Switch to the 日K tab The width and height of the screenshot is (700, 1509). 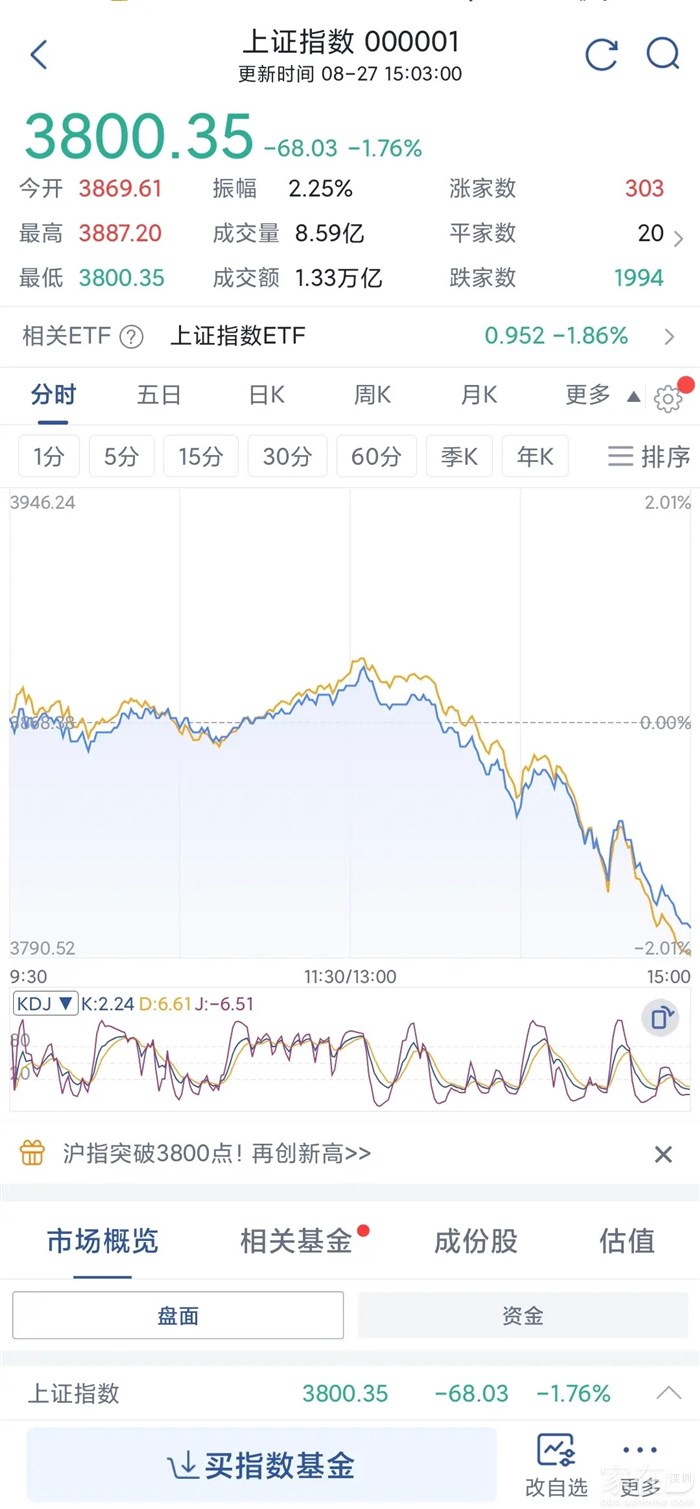266,396
